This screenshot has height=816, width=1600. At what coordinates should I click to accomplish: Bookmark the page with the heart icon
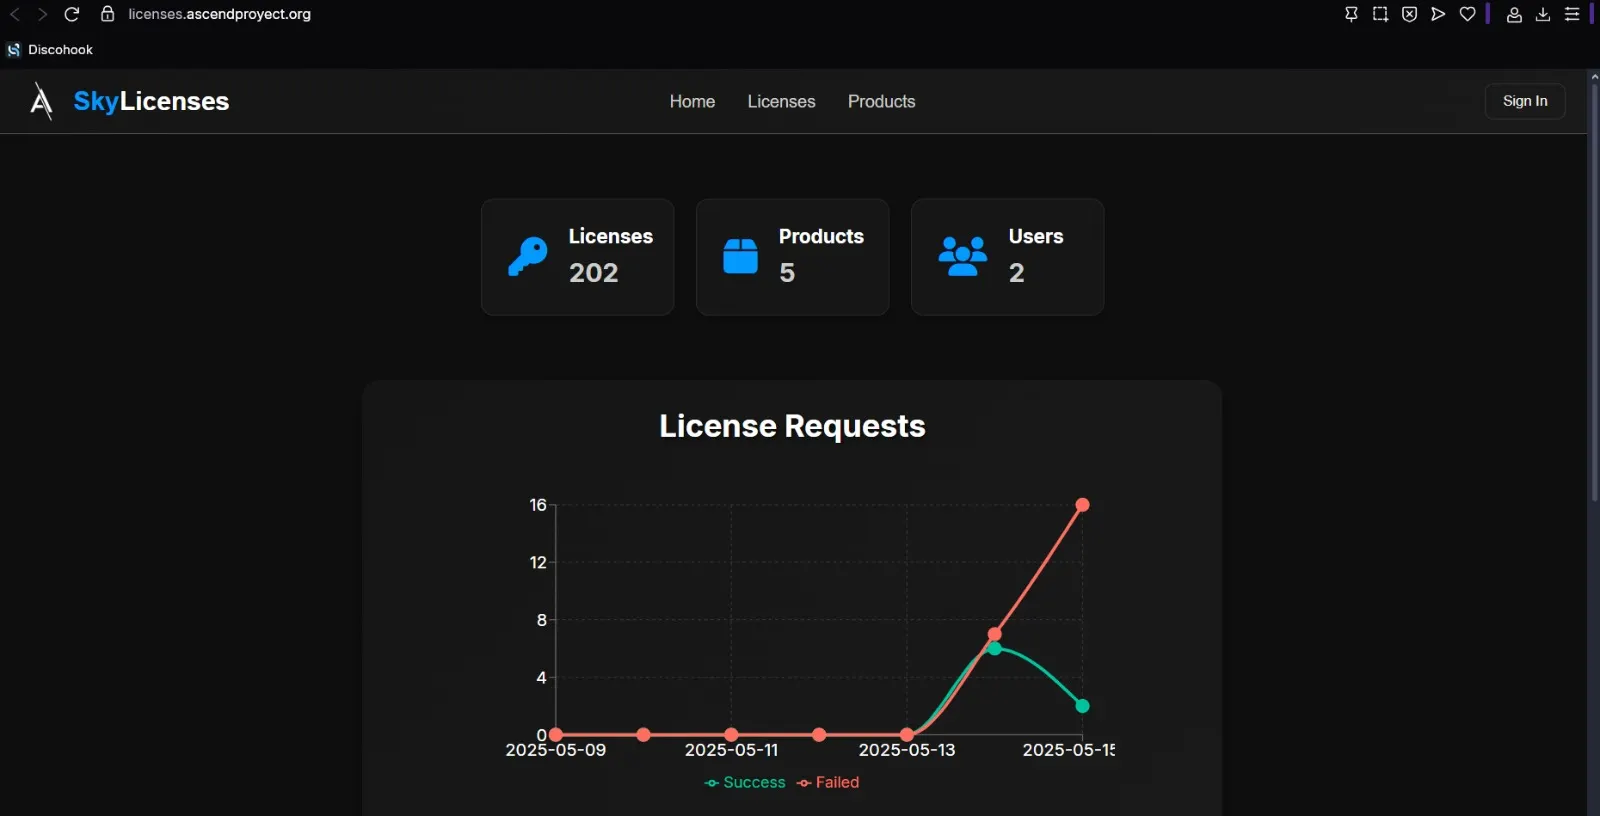1467,14
